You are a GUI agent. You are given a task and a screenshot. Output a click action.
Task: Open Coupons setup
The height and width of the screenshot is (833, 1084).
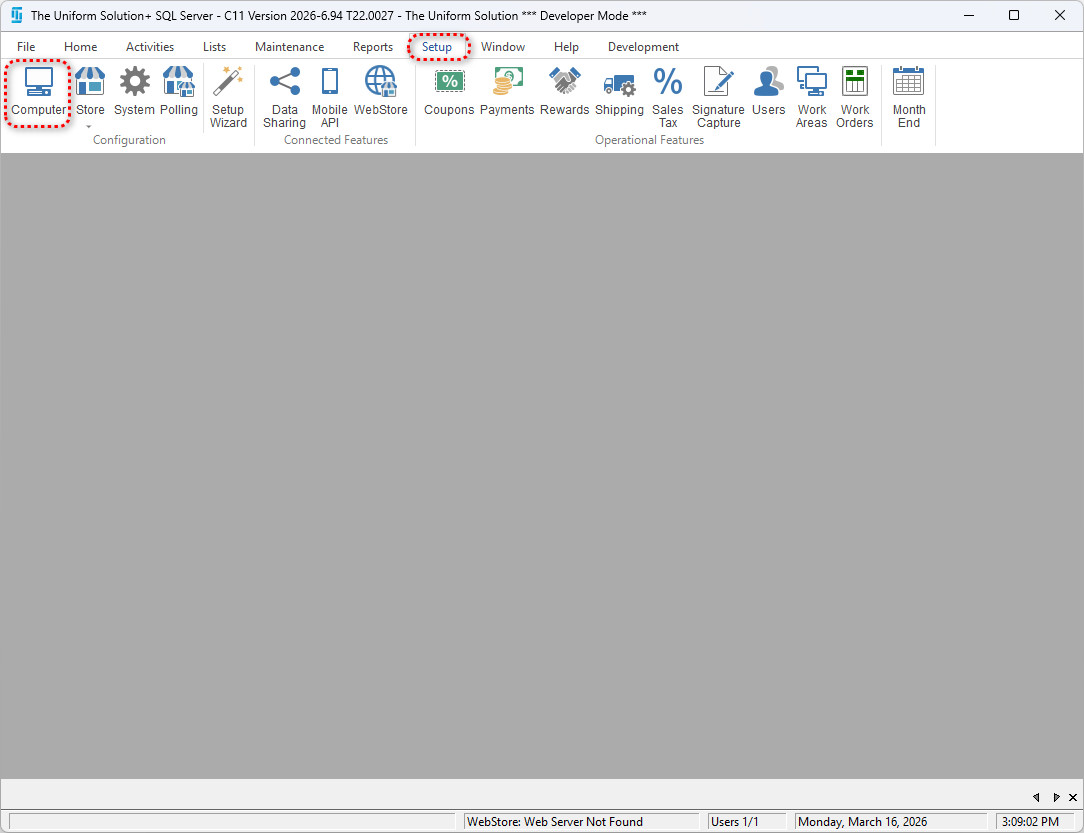click(449, 92)
